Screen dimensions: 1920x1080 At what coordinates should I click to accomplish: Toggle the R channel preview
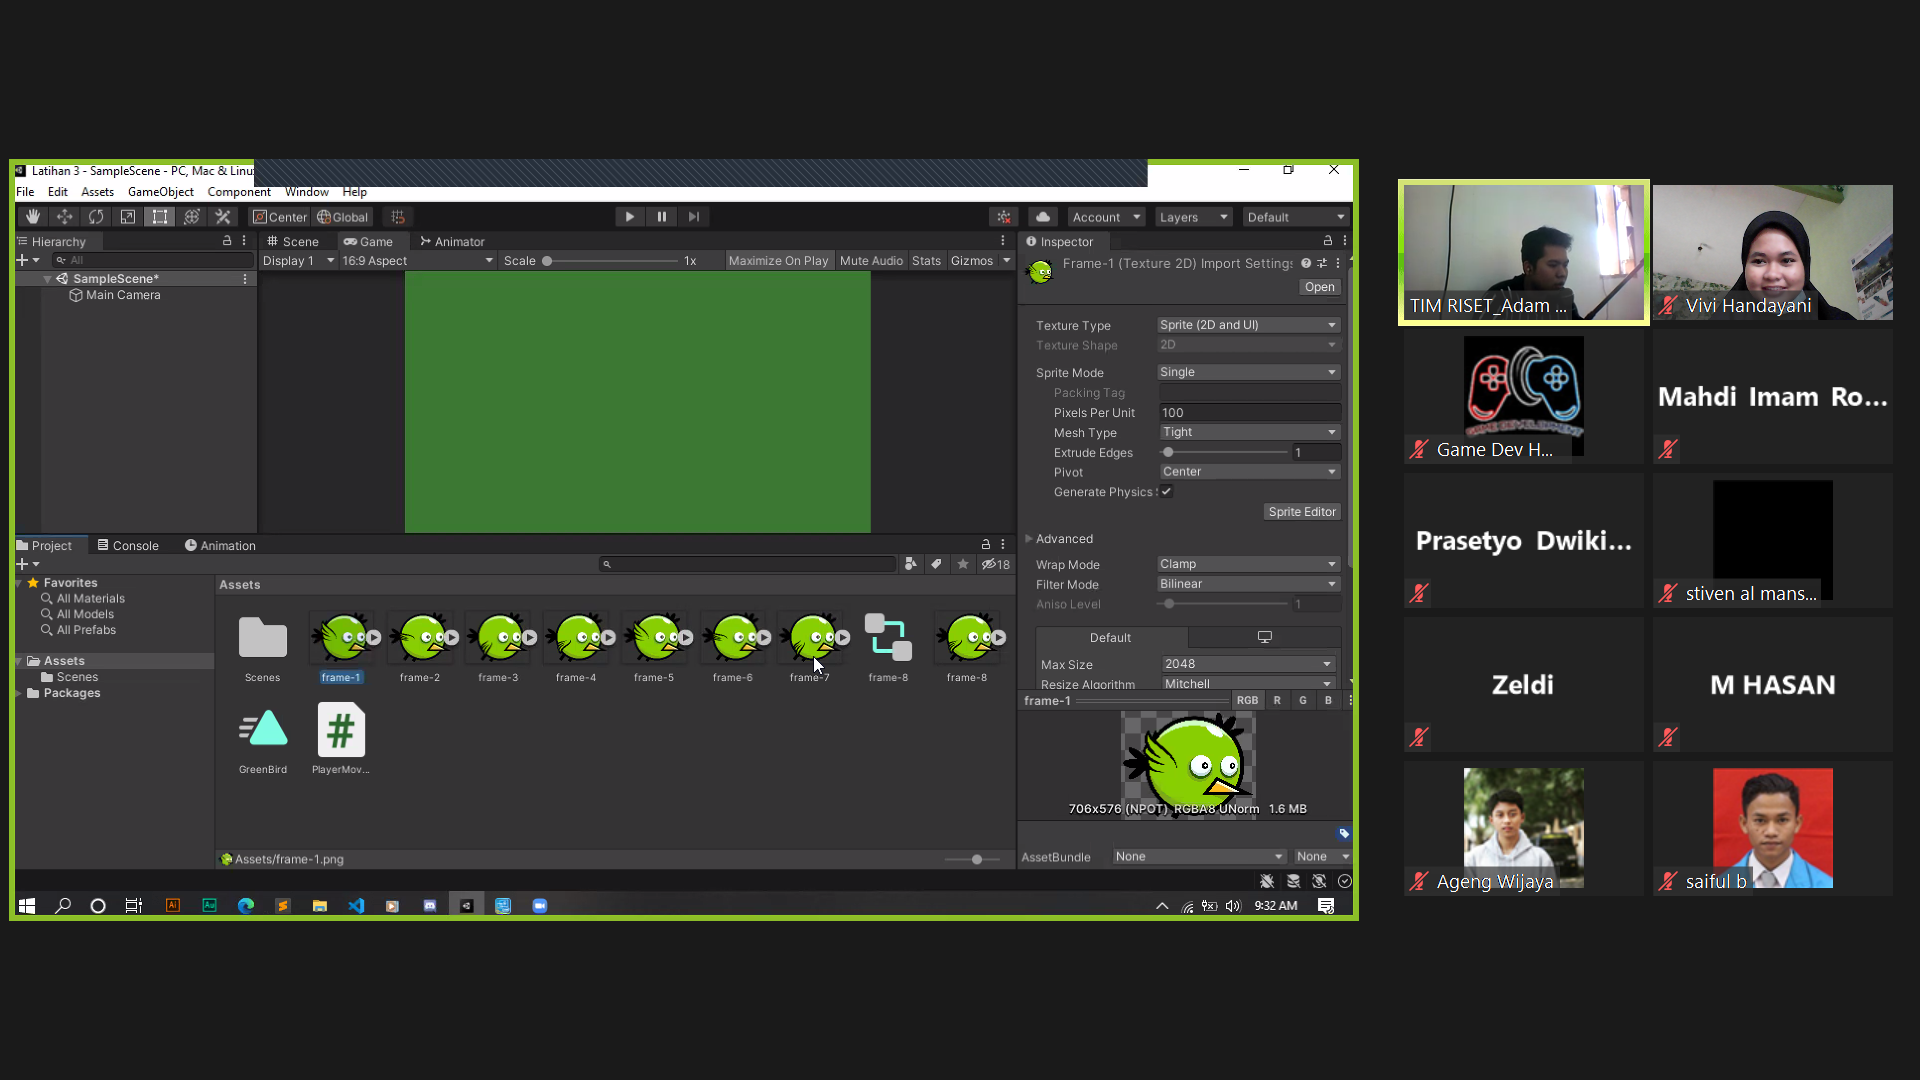point(1277,701)
